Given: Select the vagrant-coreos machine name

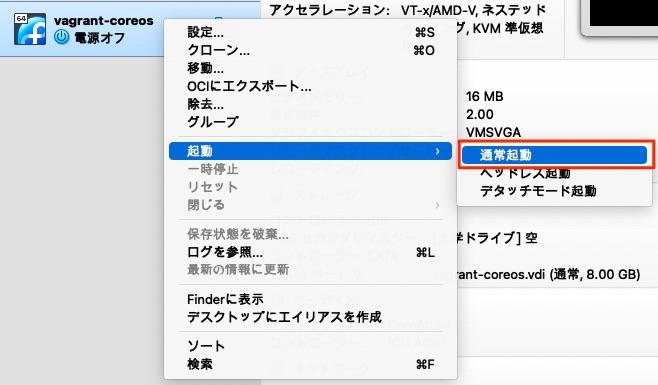Looking at the screenshot, I should (104, 21).
